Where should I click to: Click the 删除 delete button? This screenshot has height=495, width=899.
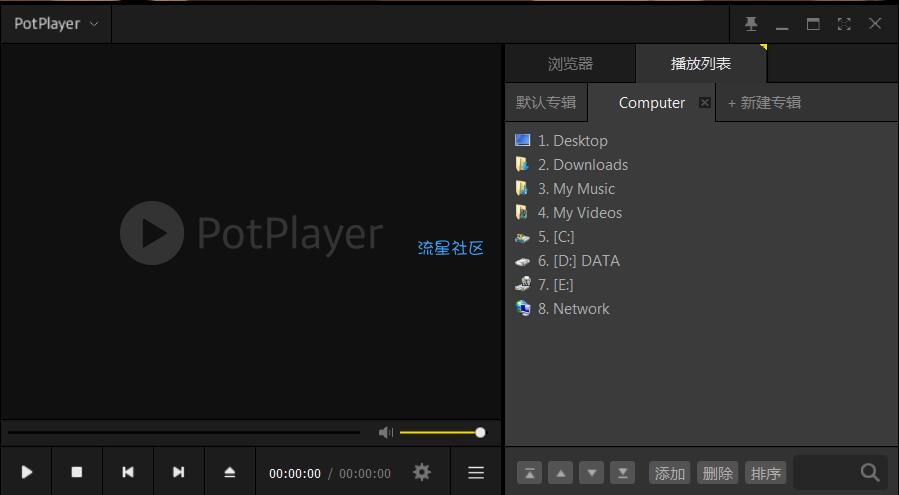pyautogui.click(x=717, y=473)
